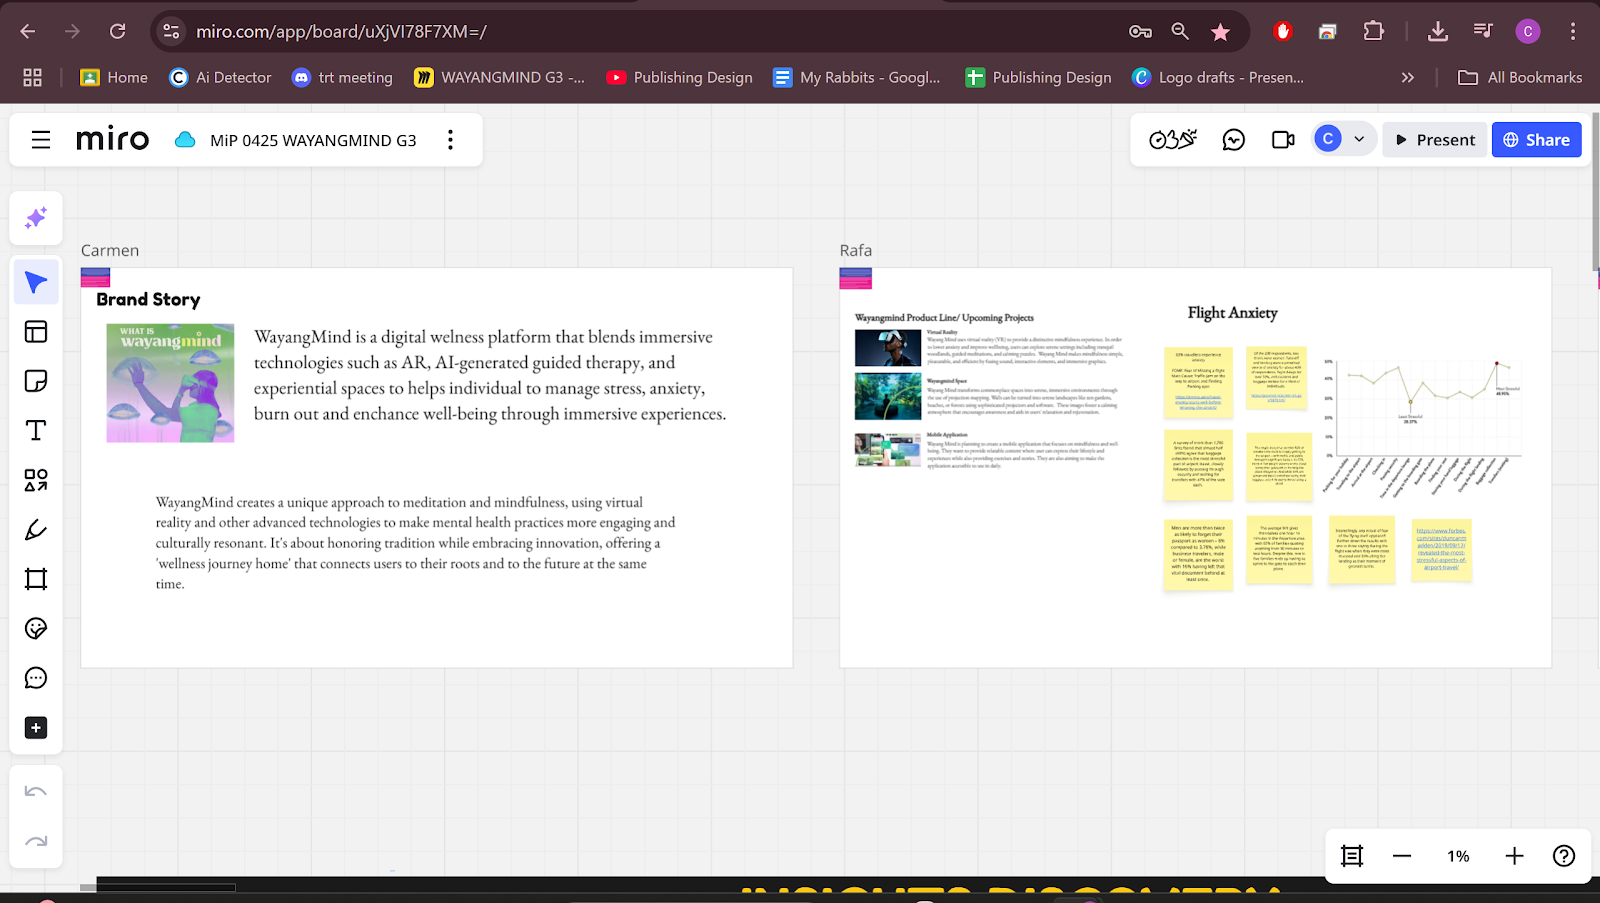Screen dimensions: 1600x903
Task: Open the activities and reactions icon
Action: tap(1173, 140)
